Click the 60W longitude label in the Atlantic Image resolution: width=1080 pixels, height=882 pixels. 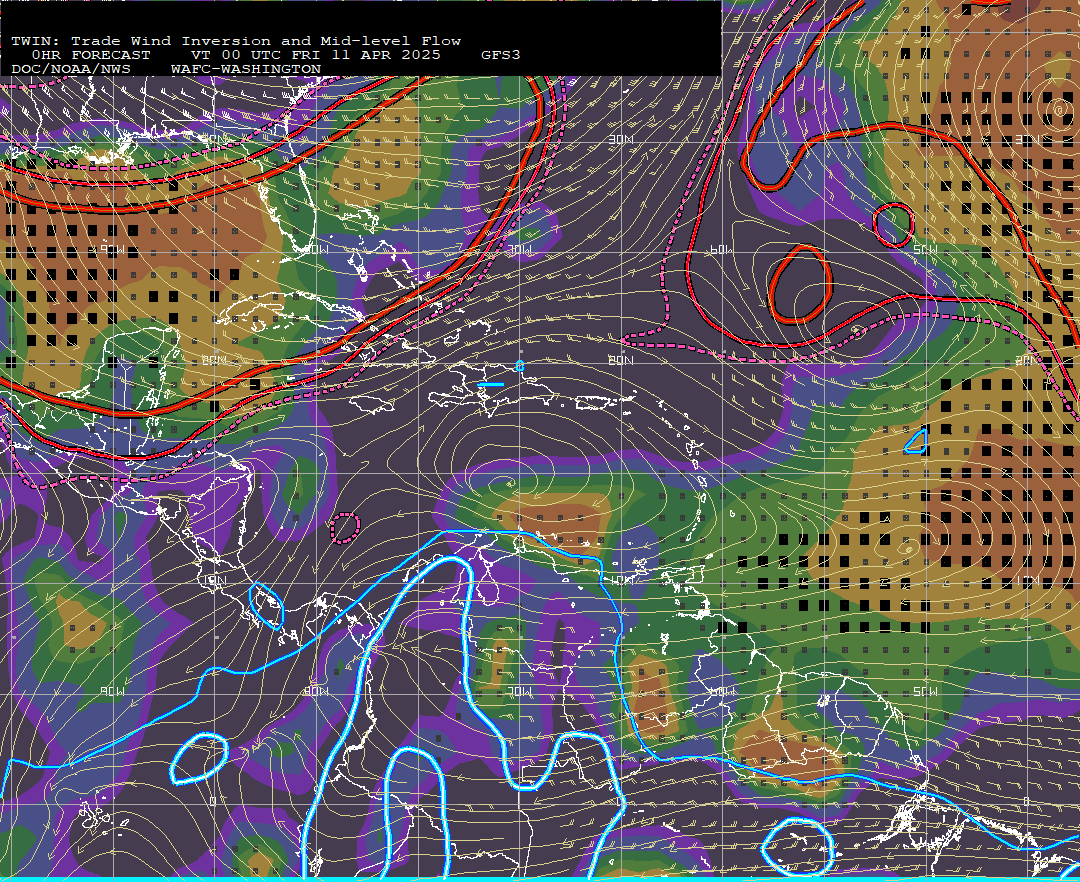coord(721,249)
